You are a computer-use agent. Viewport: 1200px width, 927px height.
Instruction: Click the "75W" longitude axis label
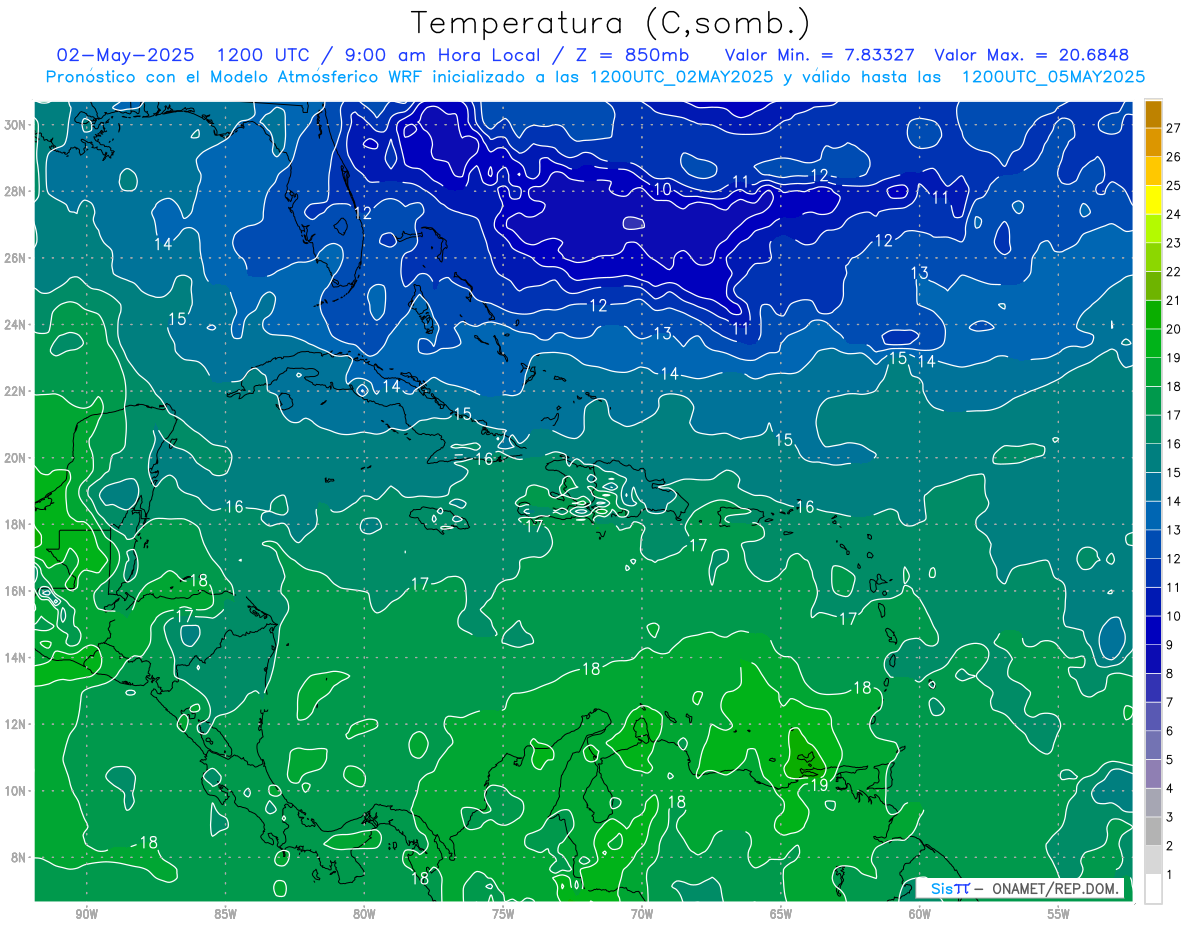503,914
